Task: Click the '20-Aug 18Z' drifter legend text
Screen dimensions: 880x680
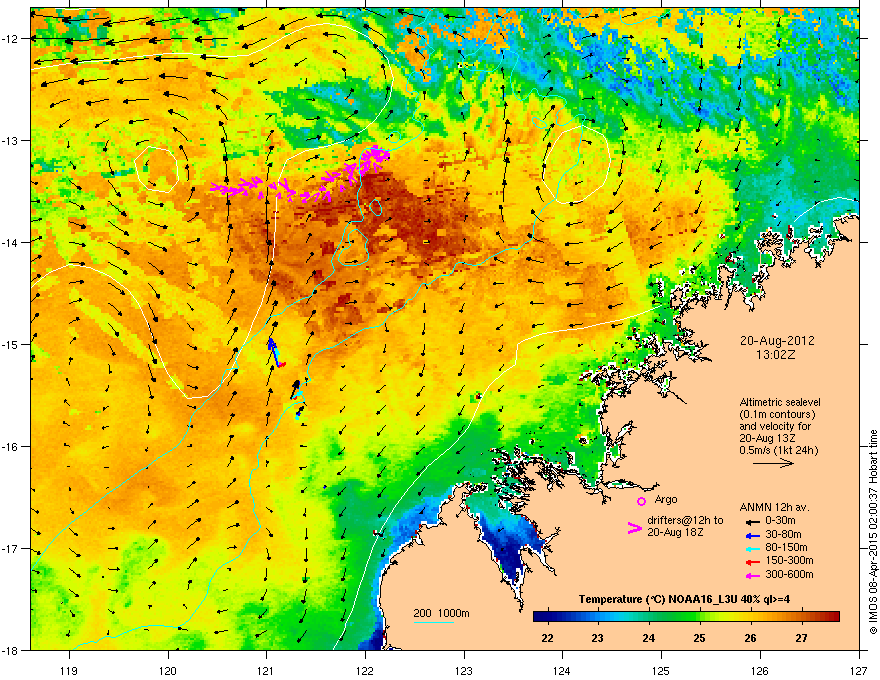Action: point(675,532)
